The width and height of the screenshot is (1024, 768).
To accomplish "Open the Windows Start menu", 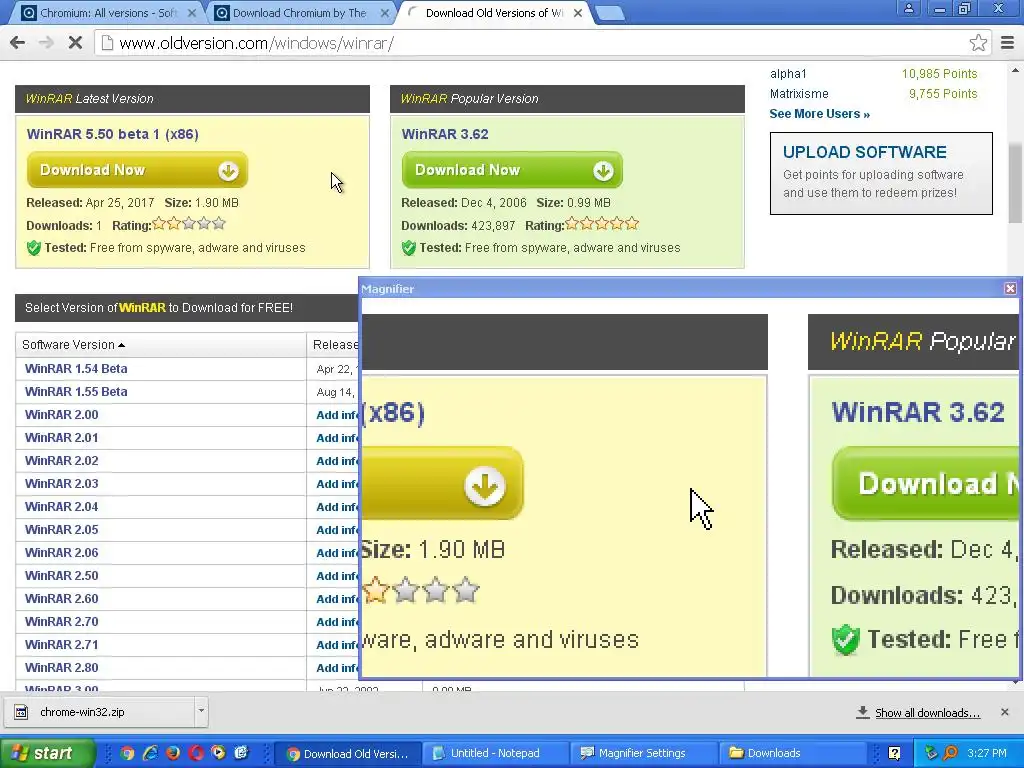I will (47, 753).
